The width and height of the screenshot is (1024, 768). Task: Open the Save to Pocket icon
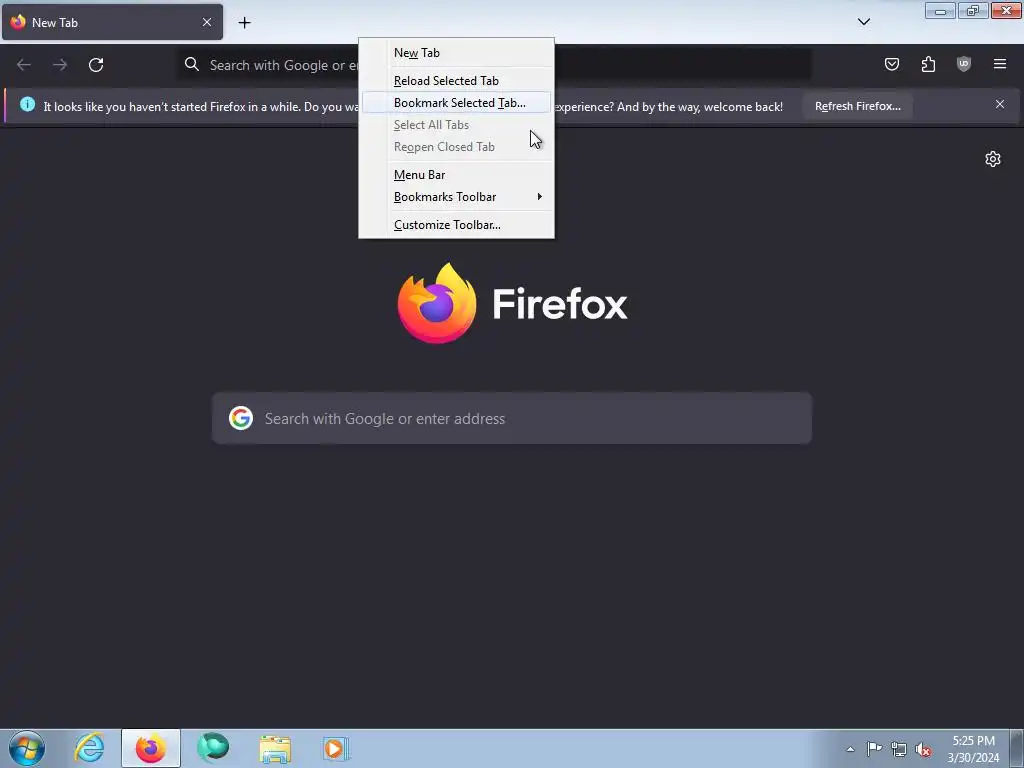pos(892,64)
